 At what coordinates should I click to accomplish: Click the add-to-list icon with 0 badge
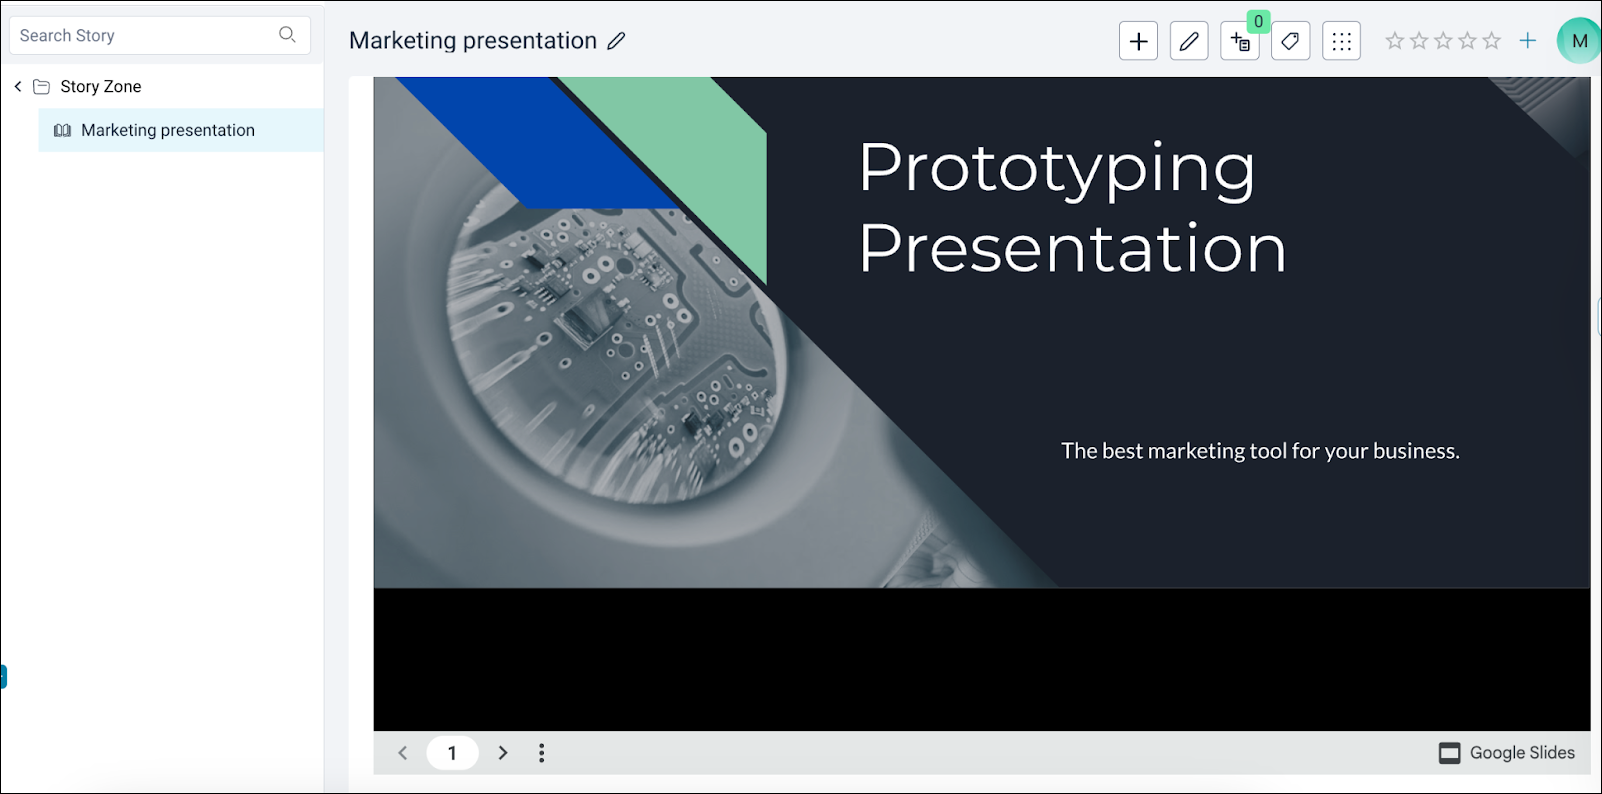tap(1240, 42)
